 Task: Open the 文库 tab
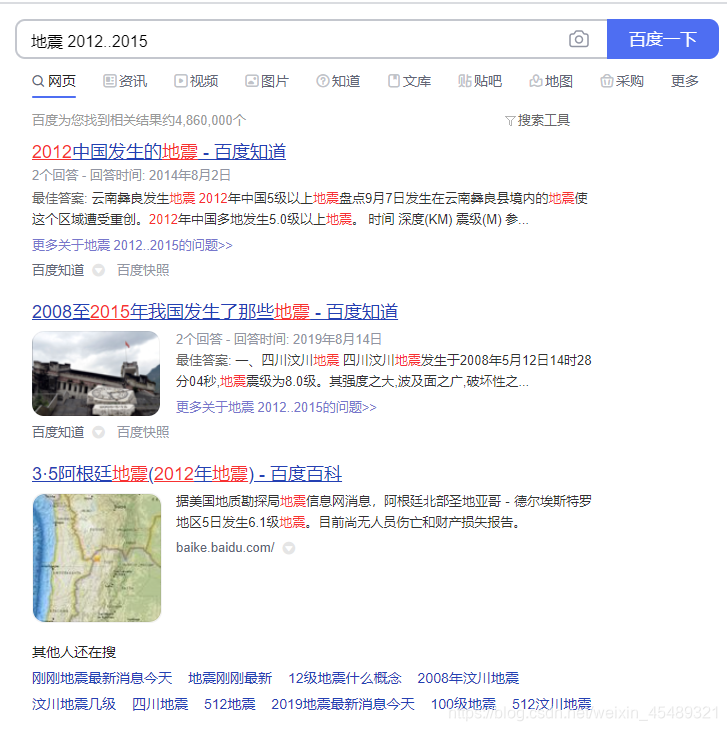(409, 81)
